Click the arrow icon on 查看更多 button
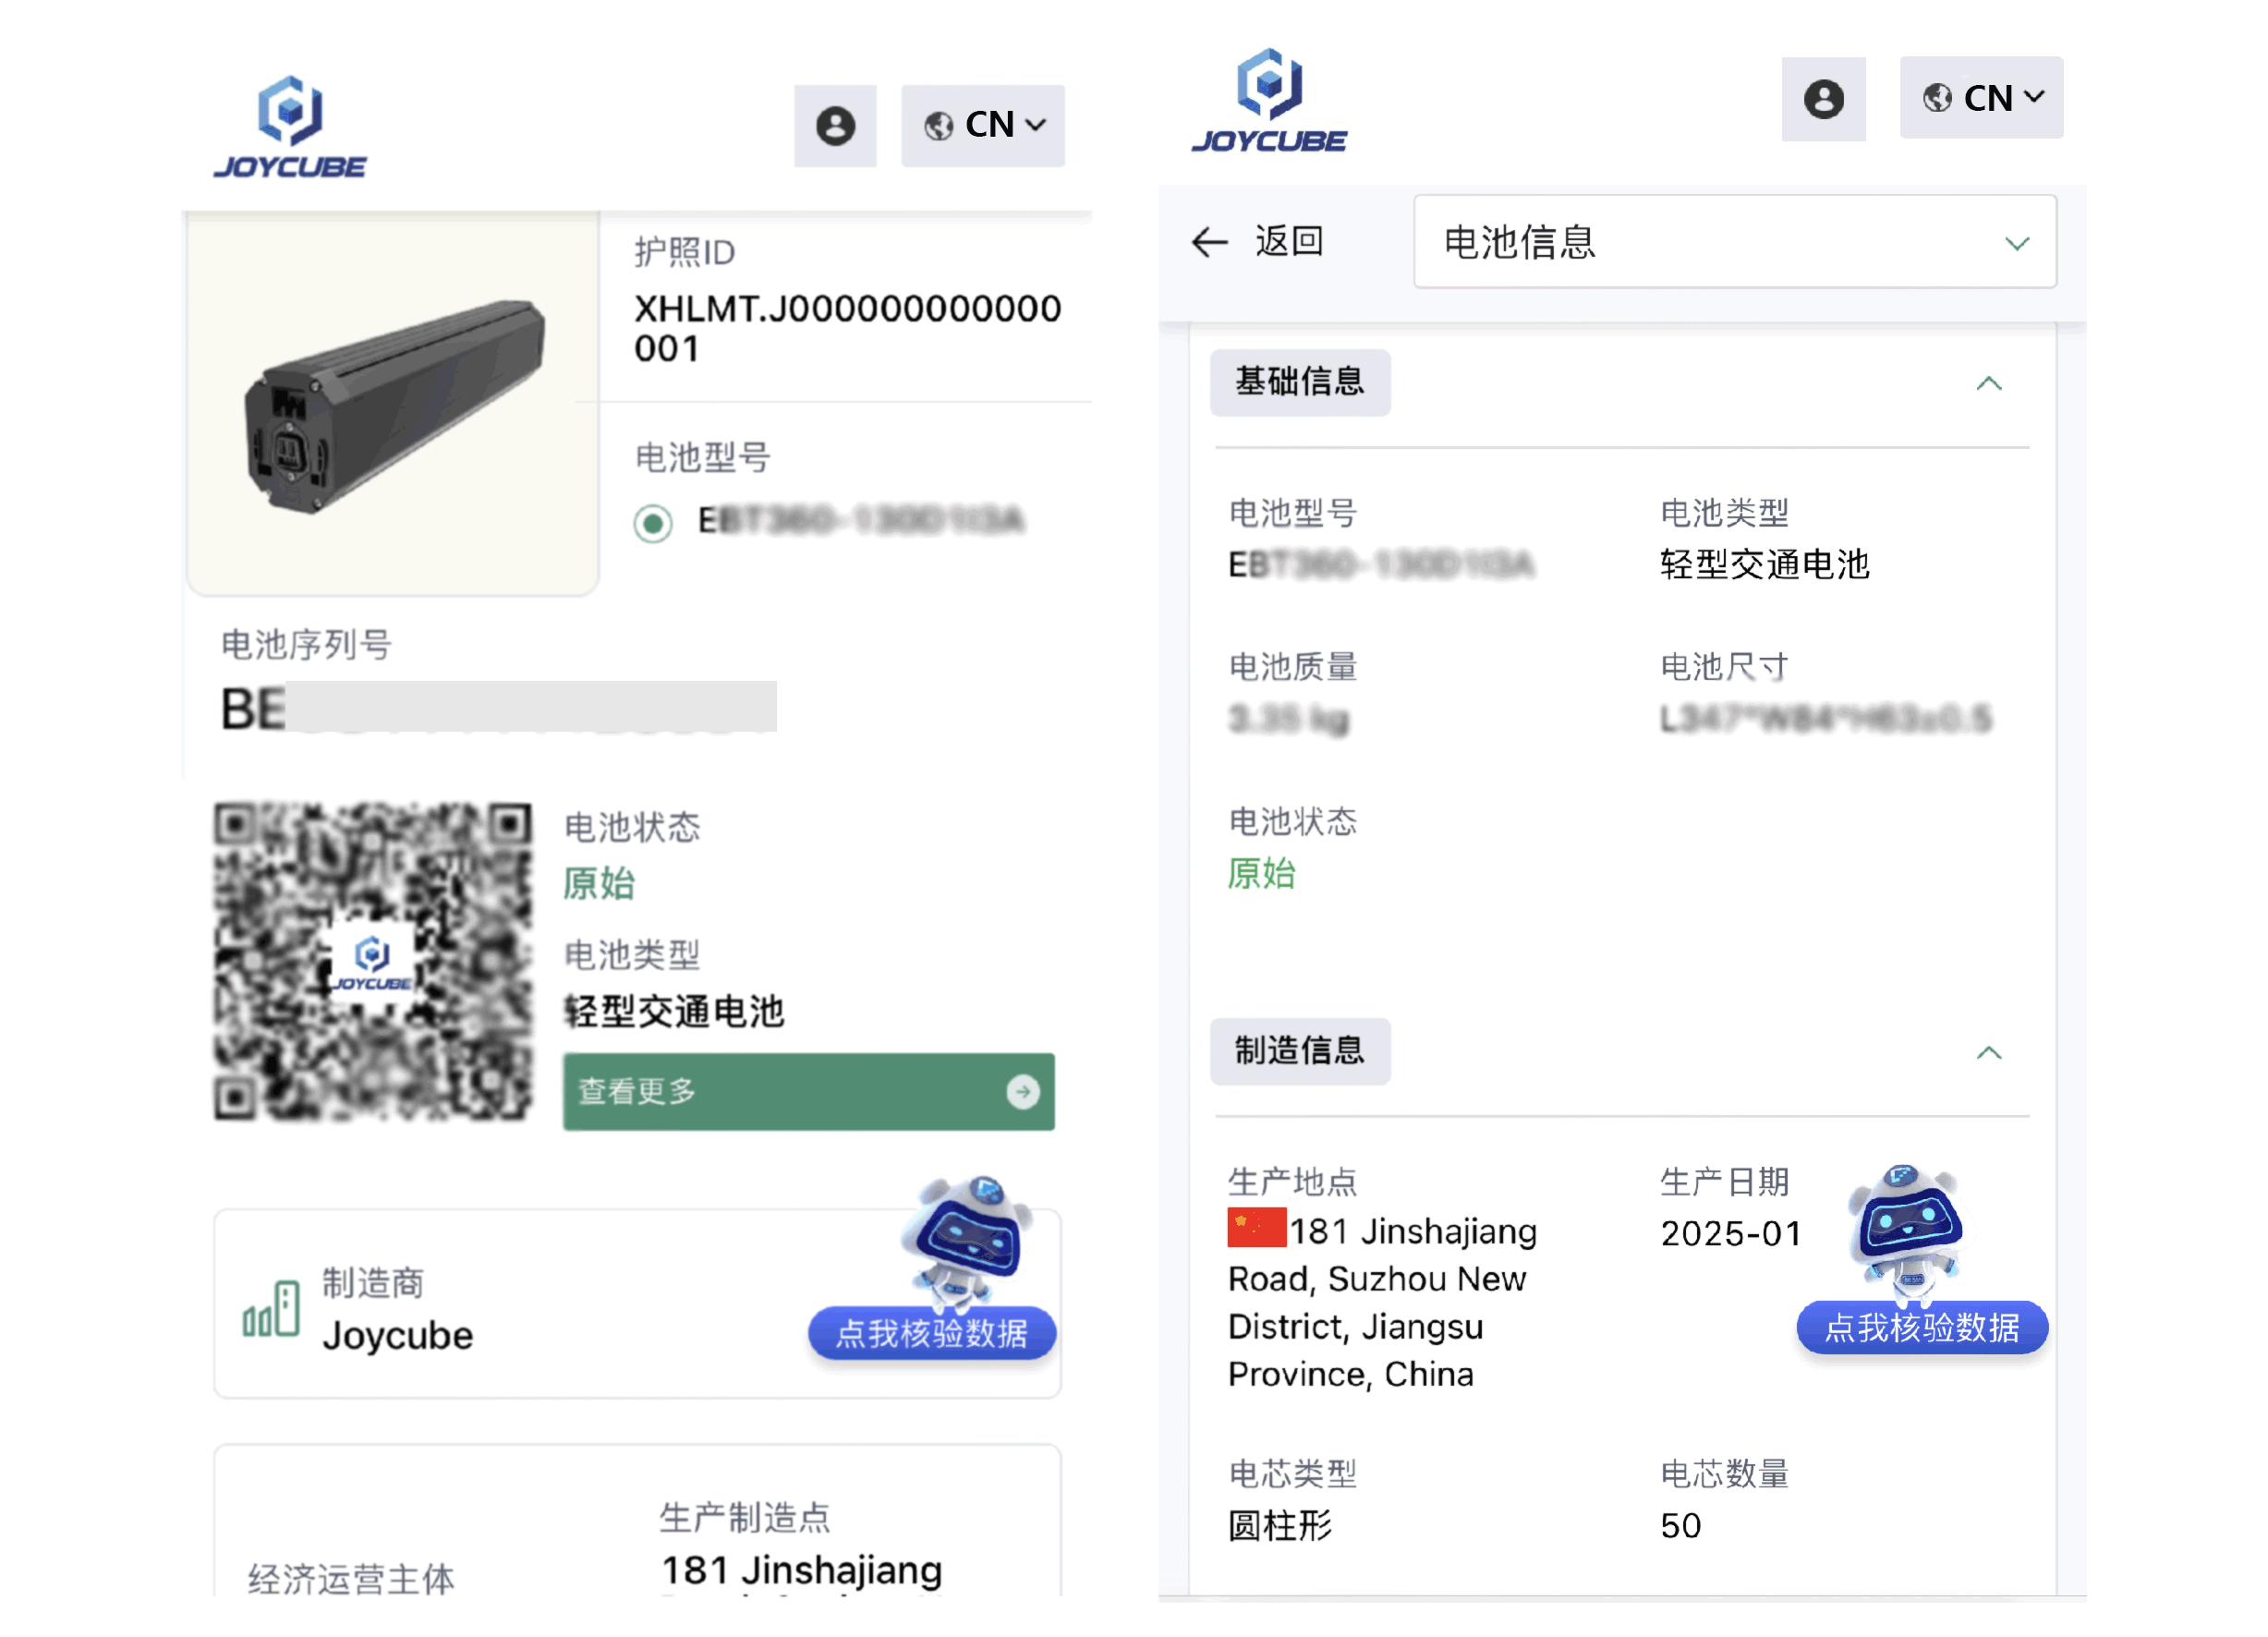This screenshot has width=2268, height=1637. [1022, 1091]
